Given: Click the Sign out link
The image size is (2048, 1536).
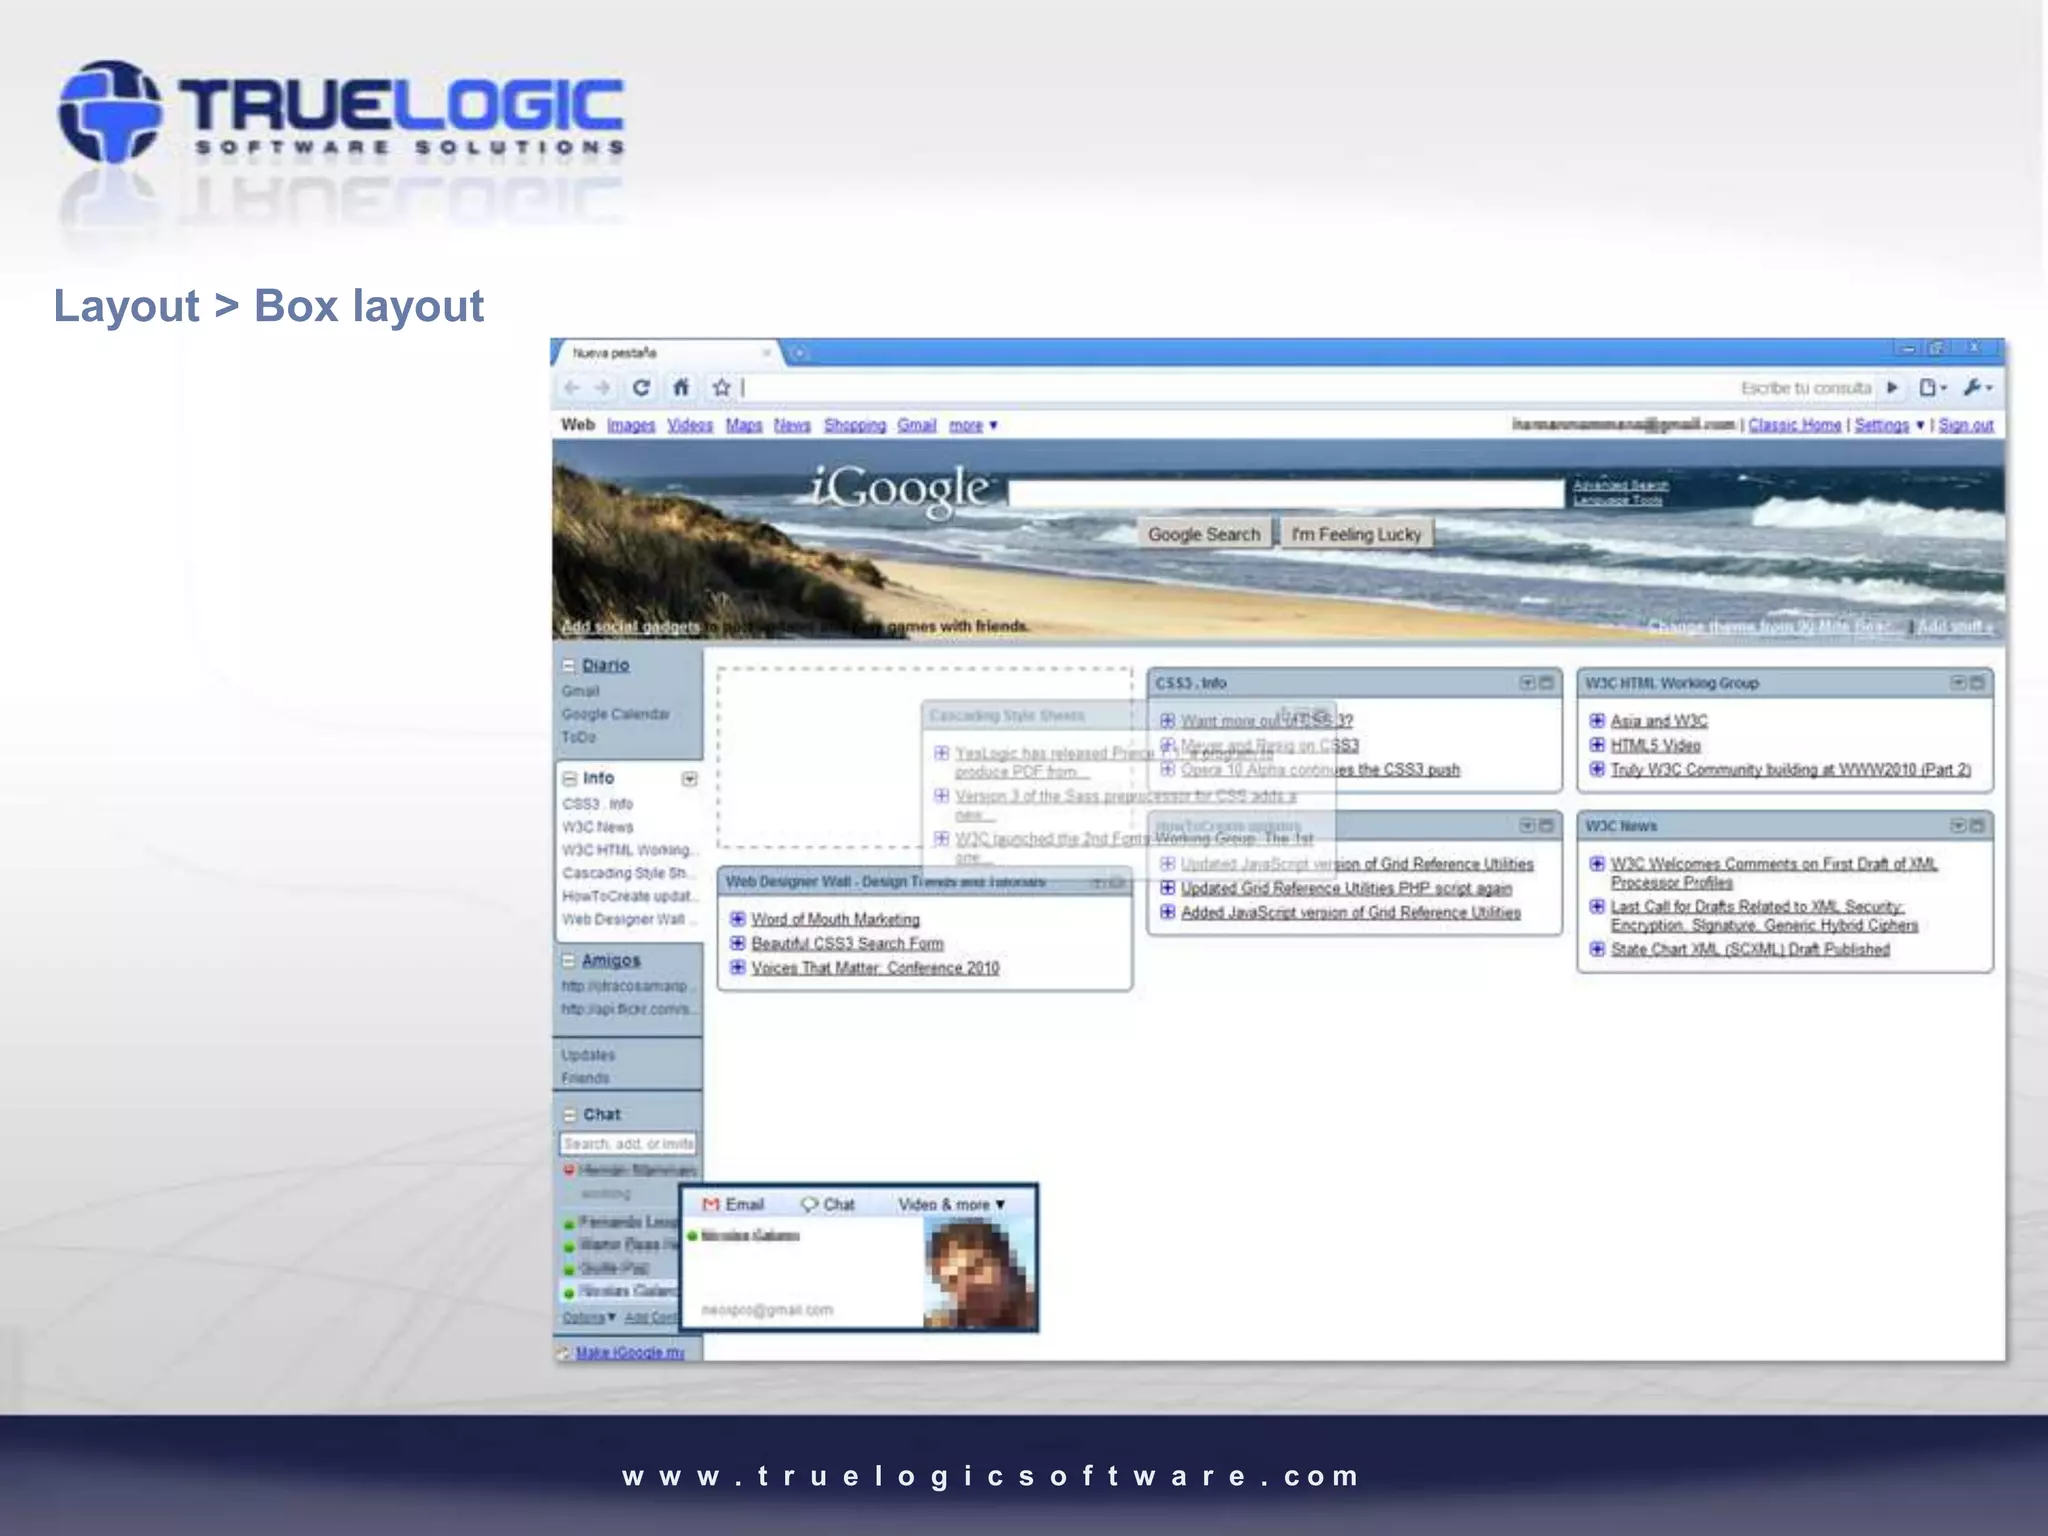Looking at the screenshot, I should point(1965,426).
